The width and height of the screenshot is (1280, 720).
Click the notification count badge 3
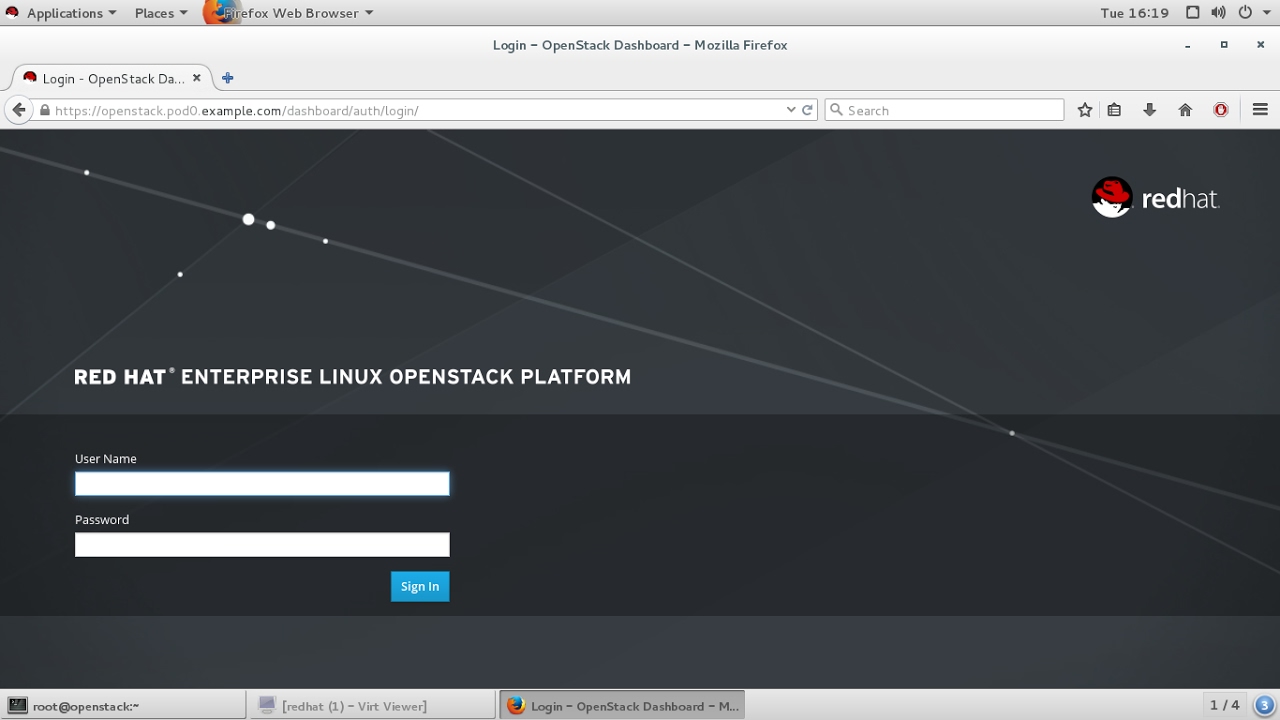coord(1265,706)
